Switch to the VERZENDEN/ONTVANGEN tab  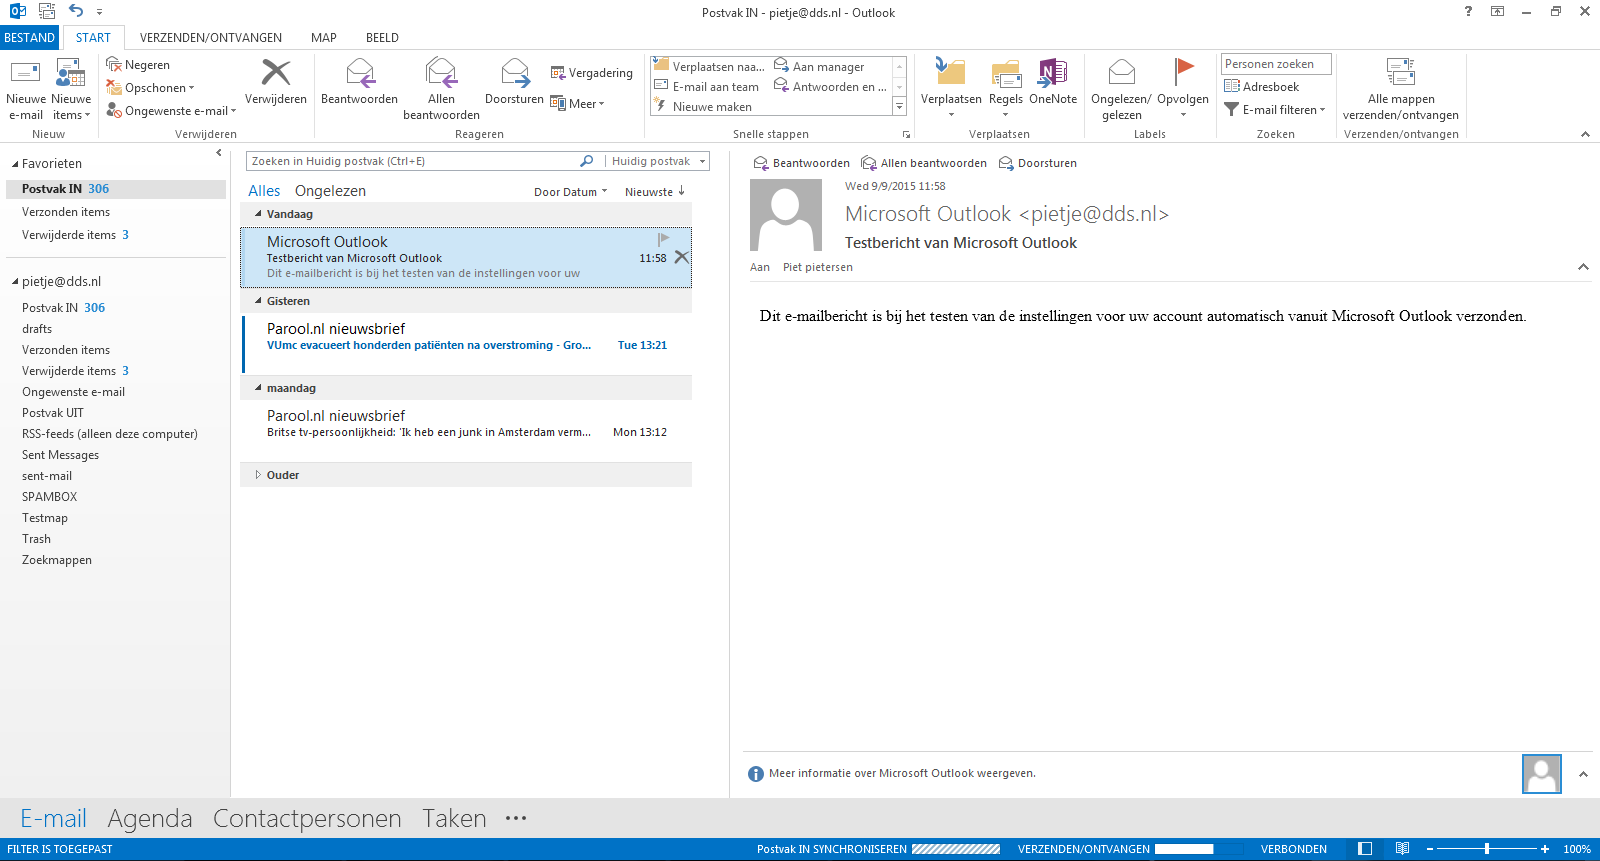(211, 38)
